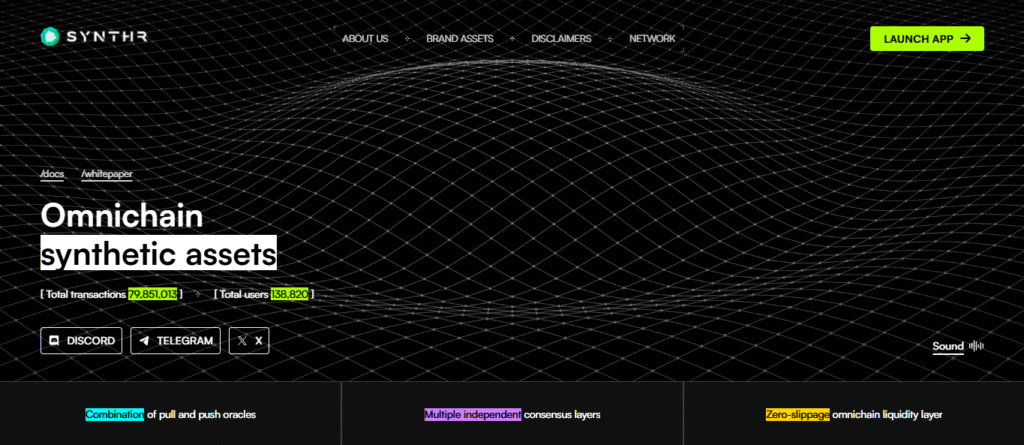Click the X social logo icon
This screenshot has height=445, width=1024.
coord(241,341)
